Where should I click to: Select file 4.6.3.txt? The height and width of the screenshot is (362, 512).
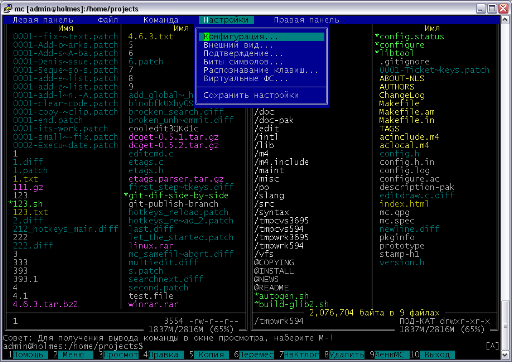coord(151,37)
